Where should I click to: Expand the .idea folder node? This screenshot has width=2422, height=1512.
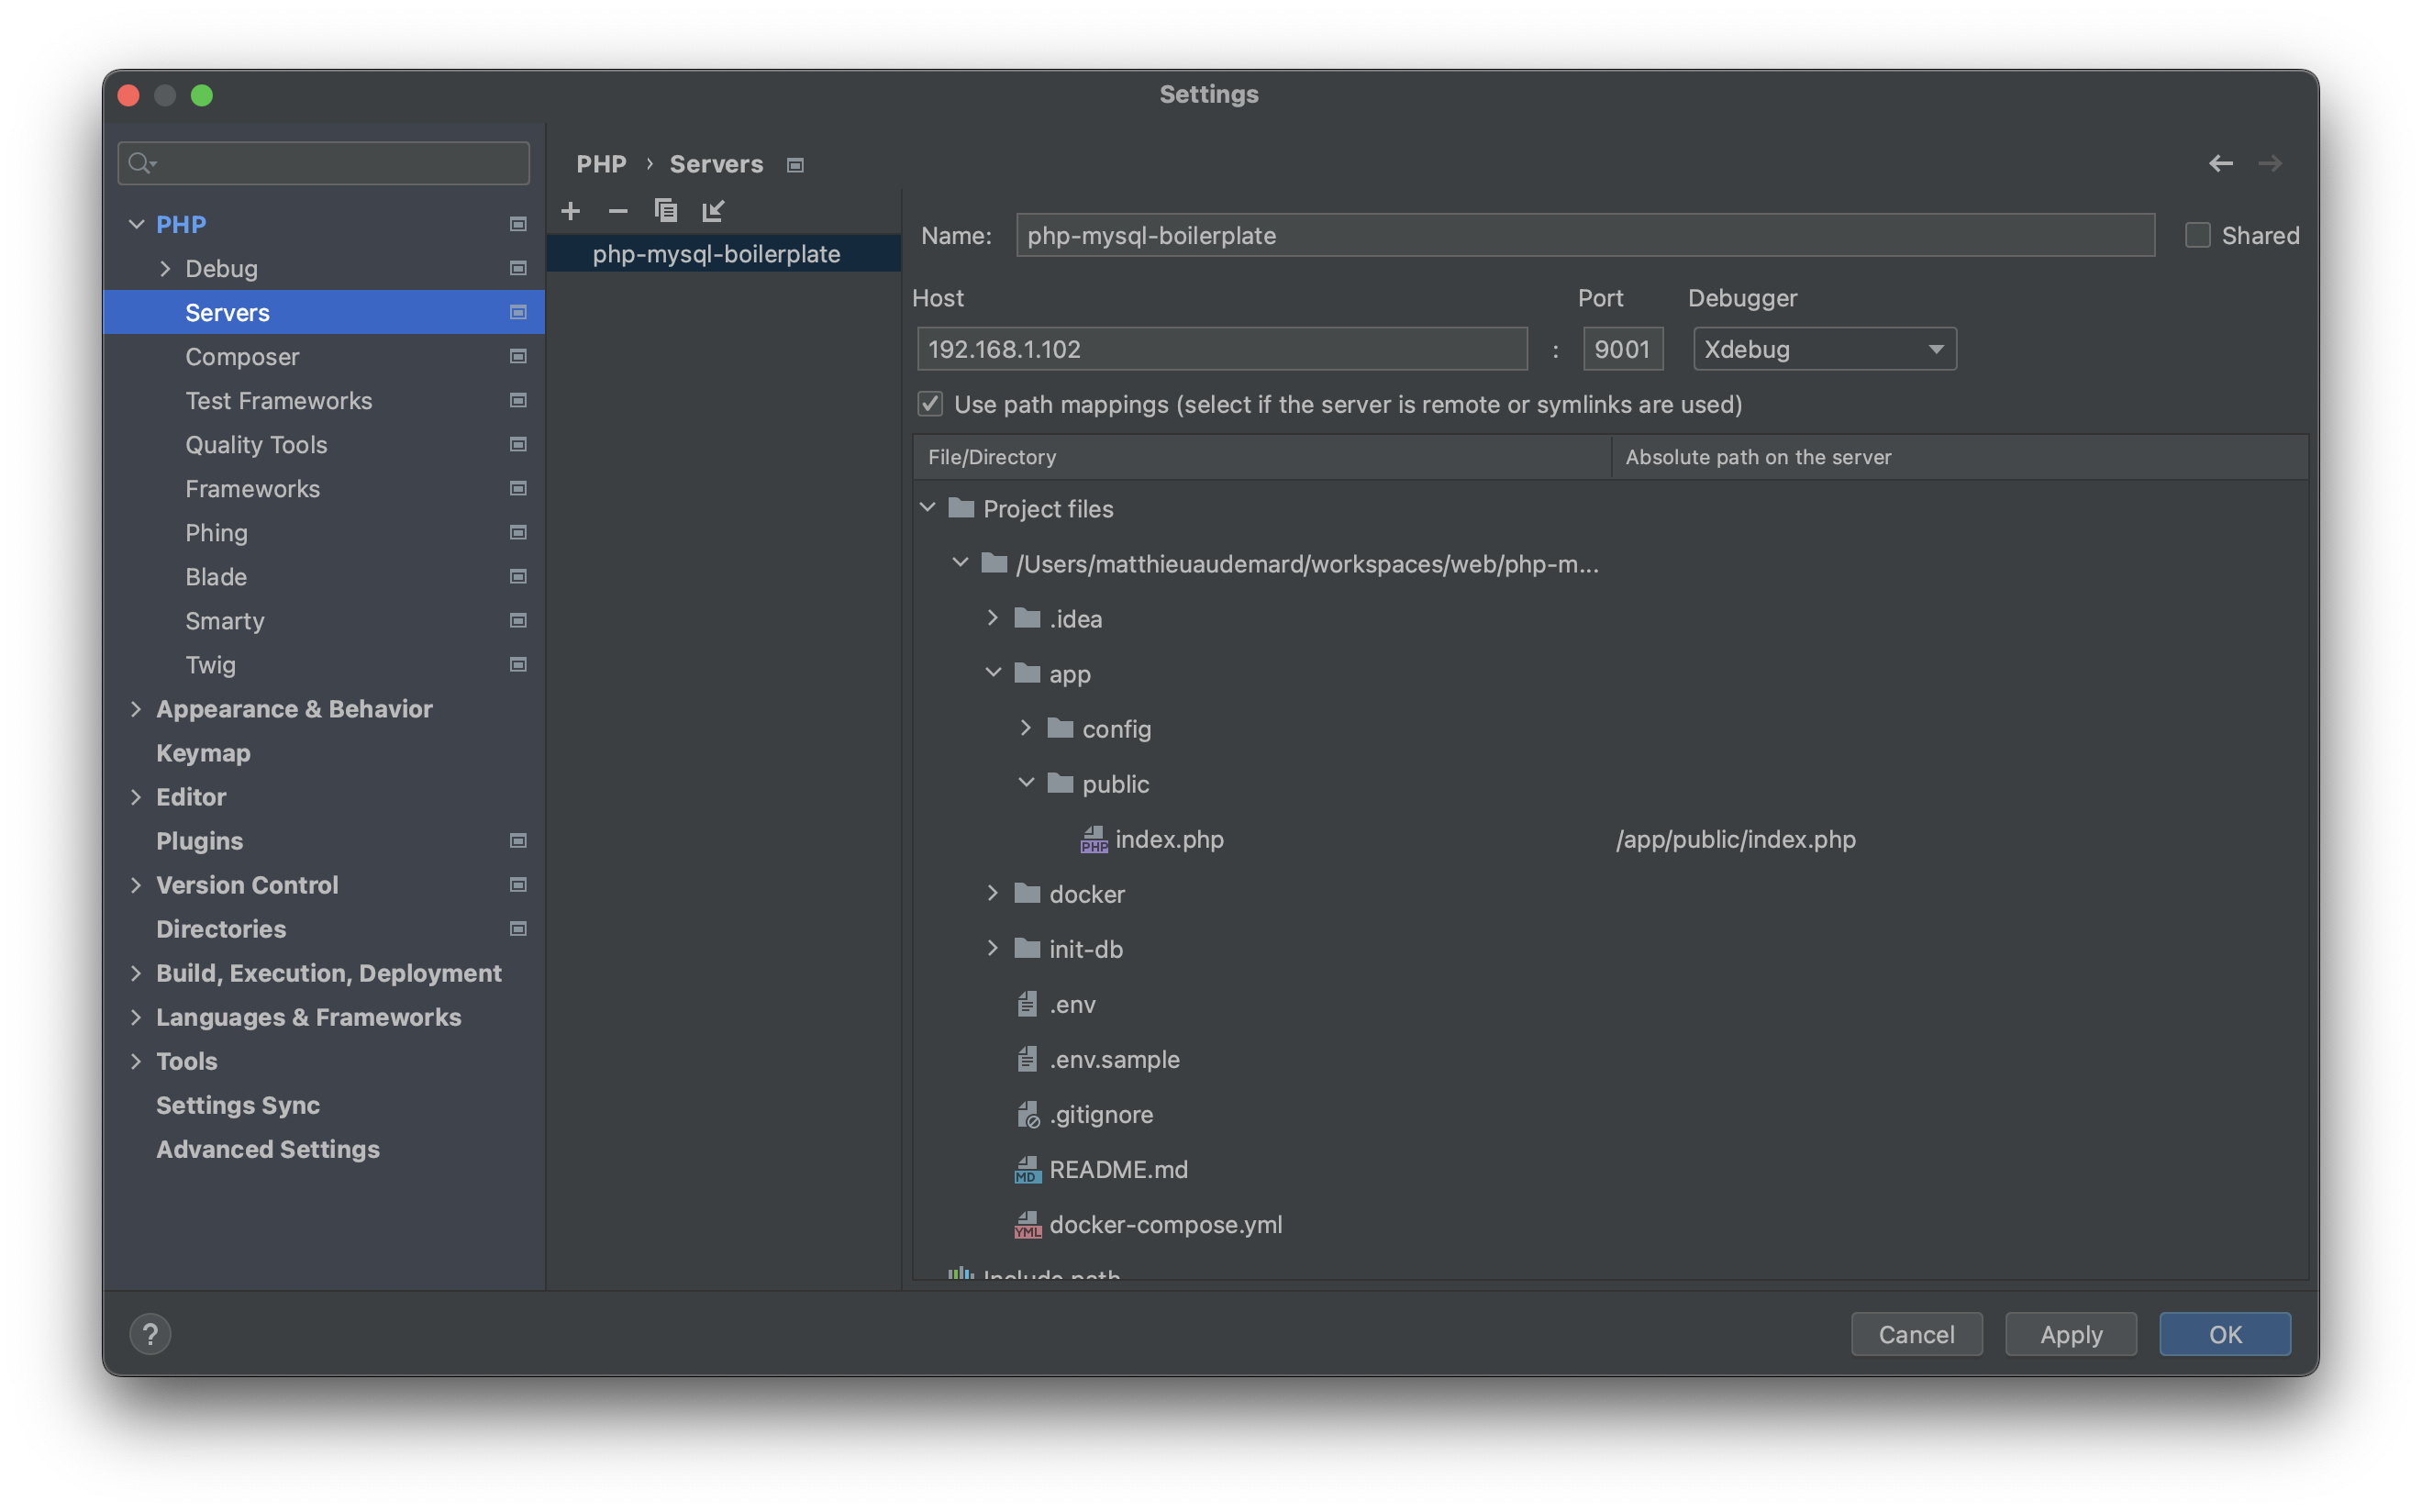993,618
